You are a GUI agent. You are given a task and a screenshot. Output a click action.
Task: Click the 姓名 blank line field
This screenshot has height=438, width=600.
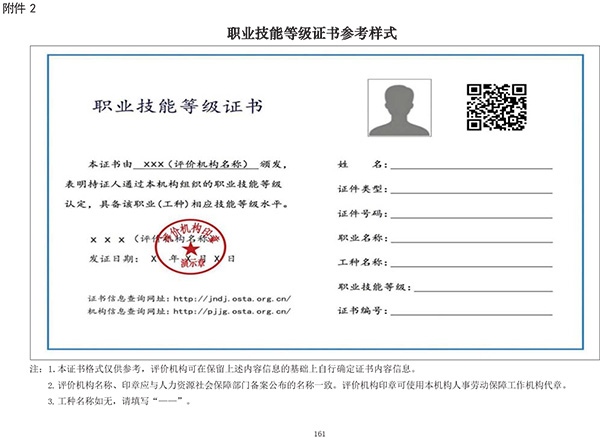click(471, 165)
